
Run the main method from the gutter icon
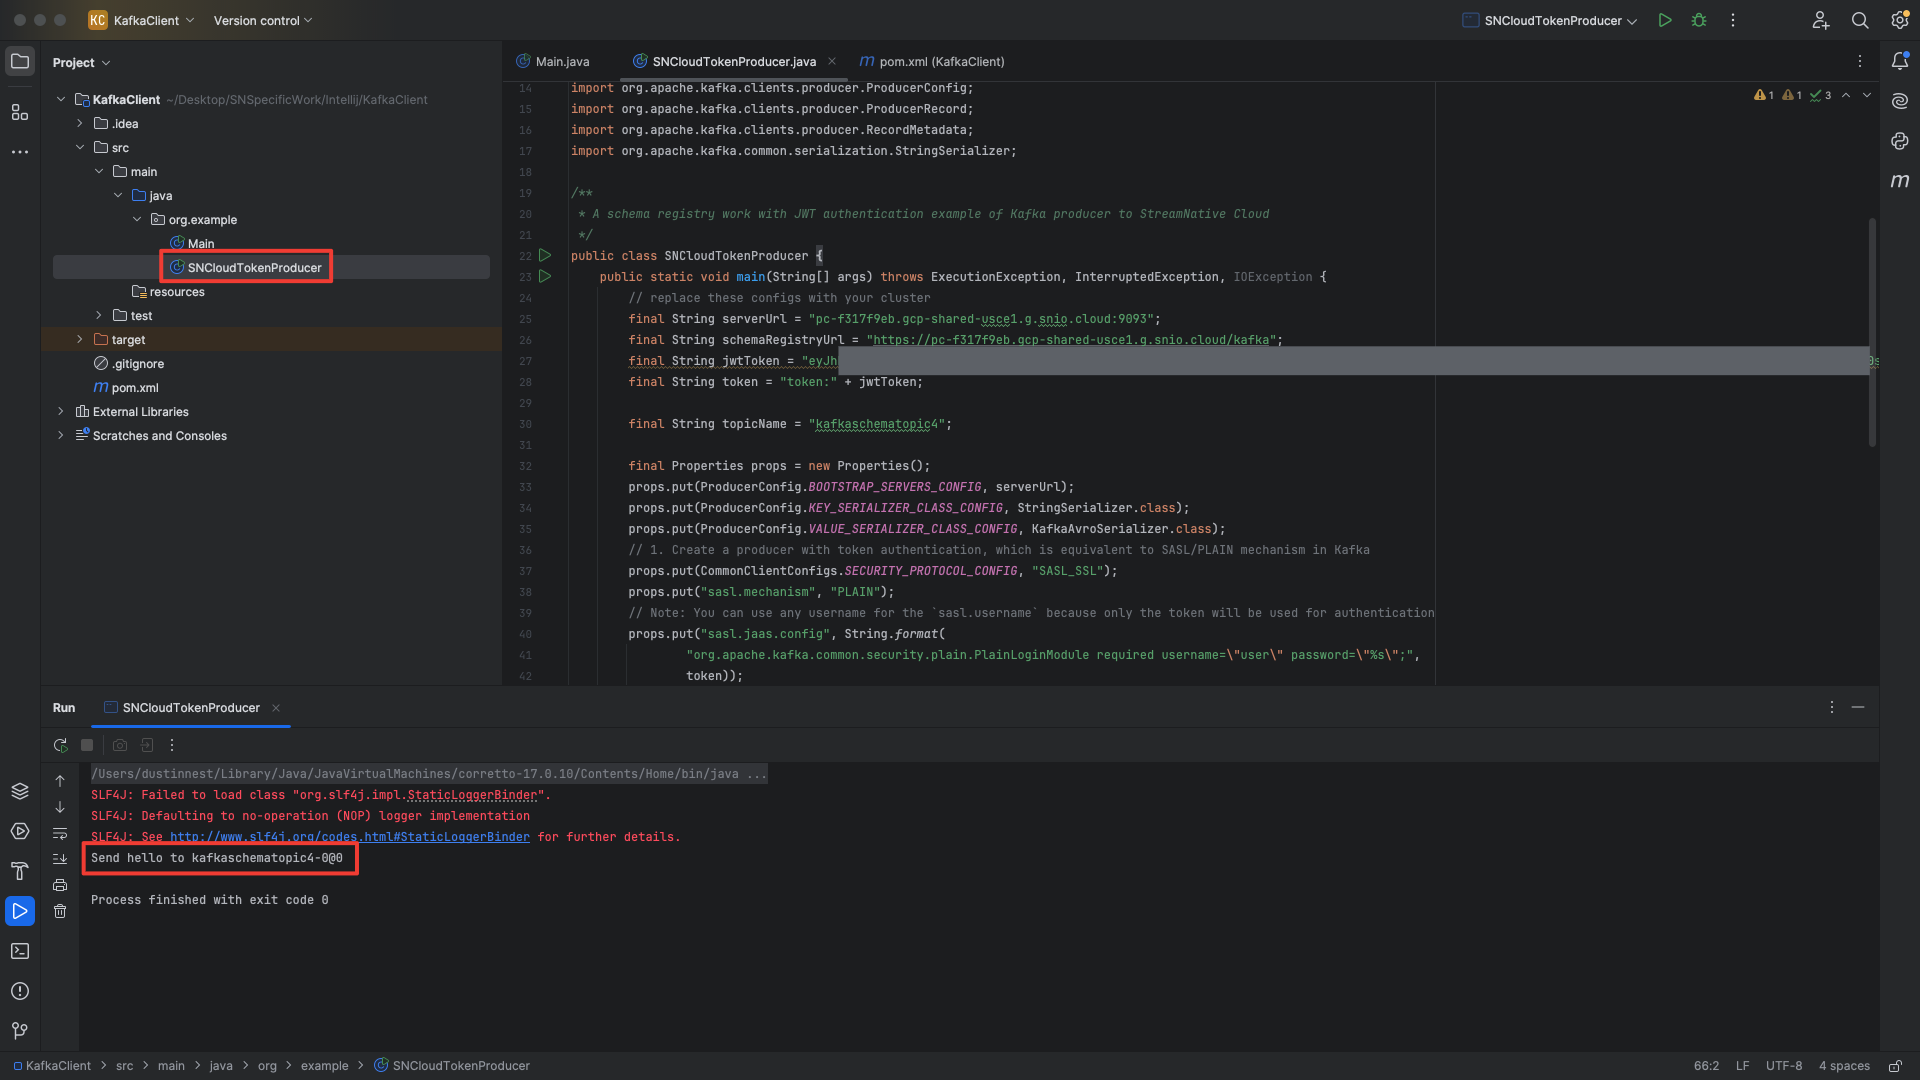pos(545,277)
